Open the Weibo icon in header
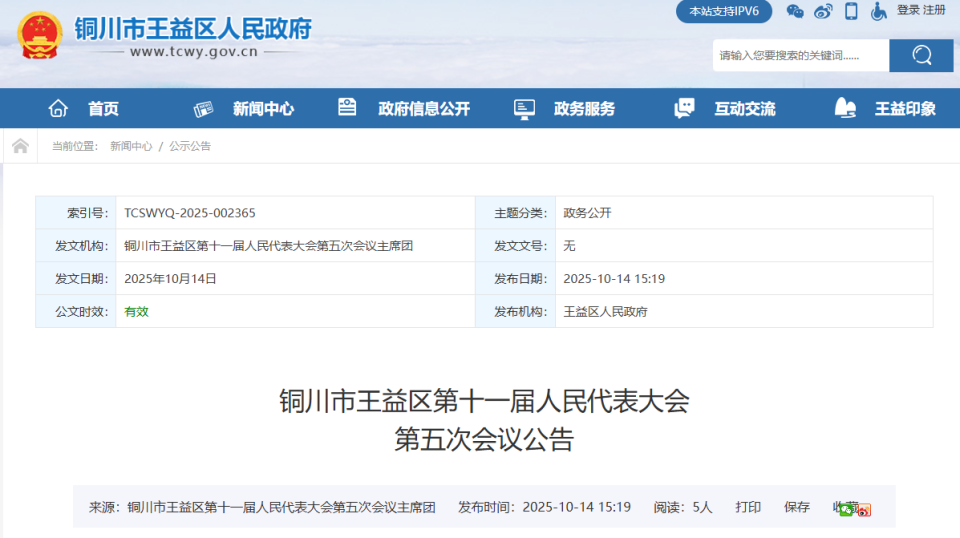Screen dimensions: 960x538 click(823, 11)
